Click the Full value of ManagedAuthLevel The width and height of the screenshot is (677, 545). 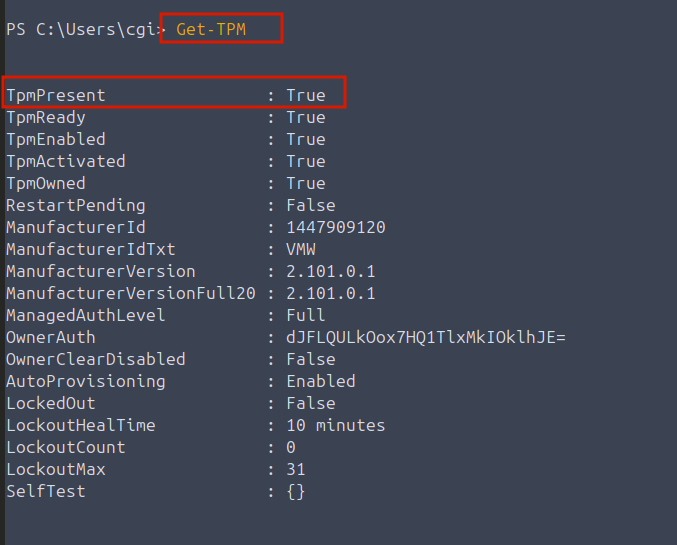click(305, 315)
